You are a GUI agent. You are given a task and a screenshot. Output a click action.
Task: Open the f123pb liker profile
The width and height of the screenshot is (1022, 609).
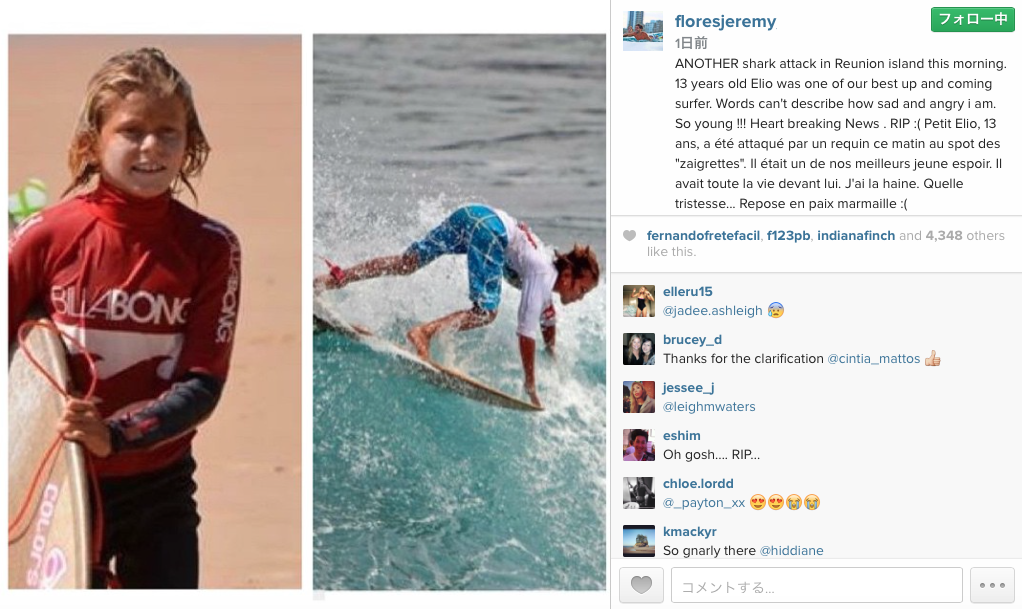[789, 235]
